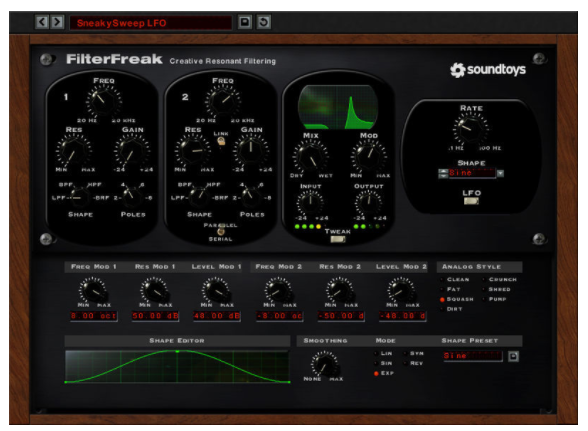Click the Freq Mod 1 value field

93,316
